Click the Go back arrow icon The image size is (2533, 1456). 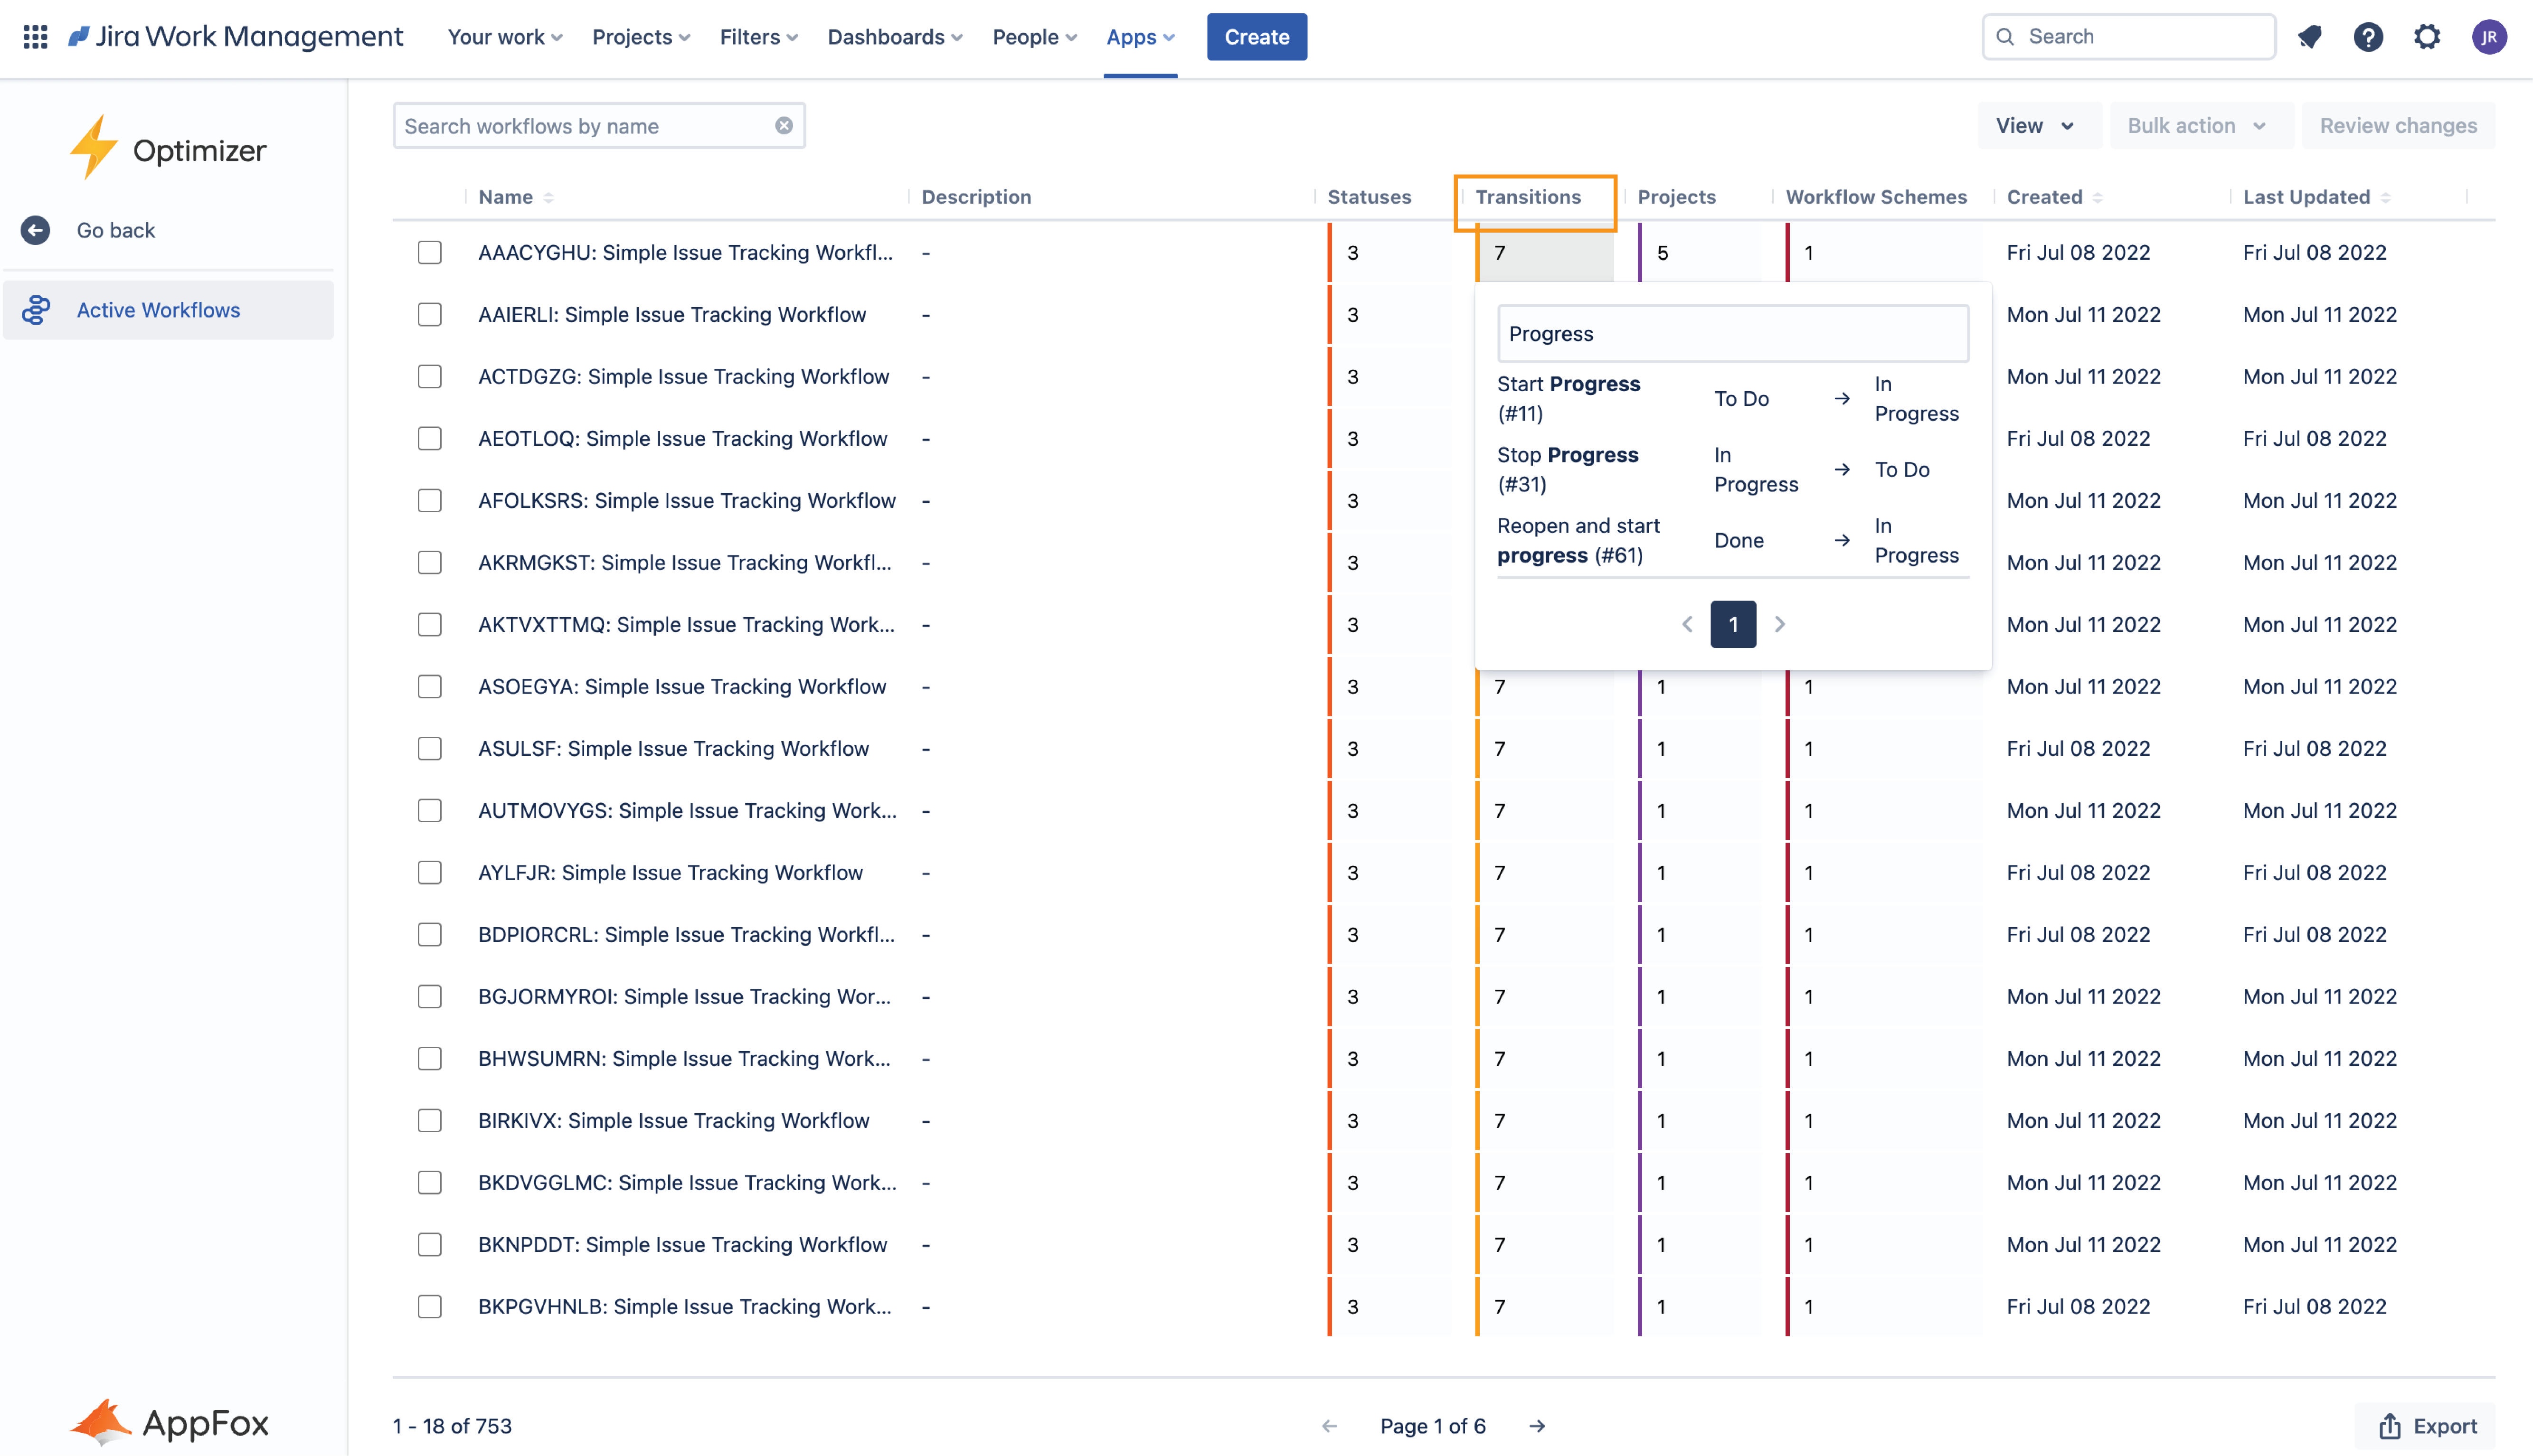tap(36, 230)
